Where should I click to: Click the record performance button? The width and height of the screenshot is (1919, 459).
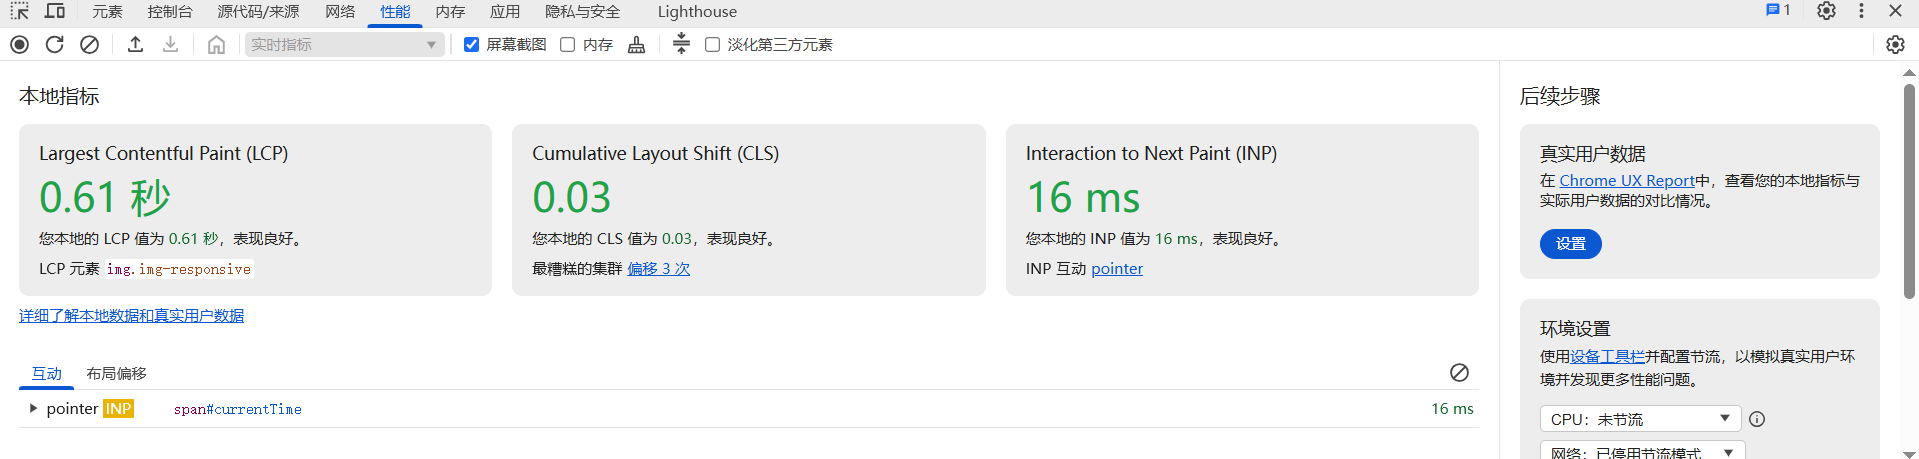(19, 45)
